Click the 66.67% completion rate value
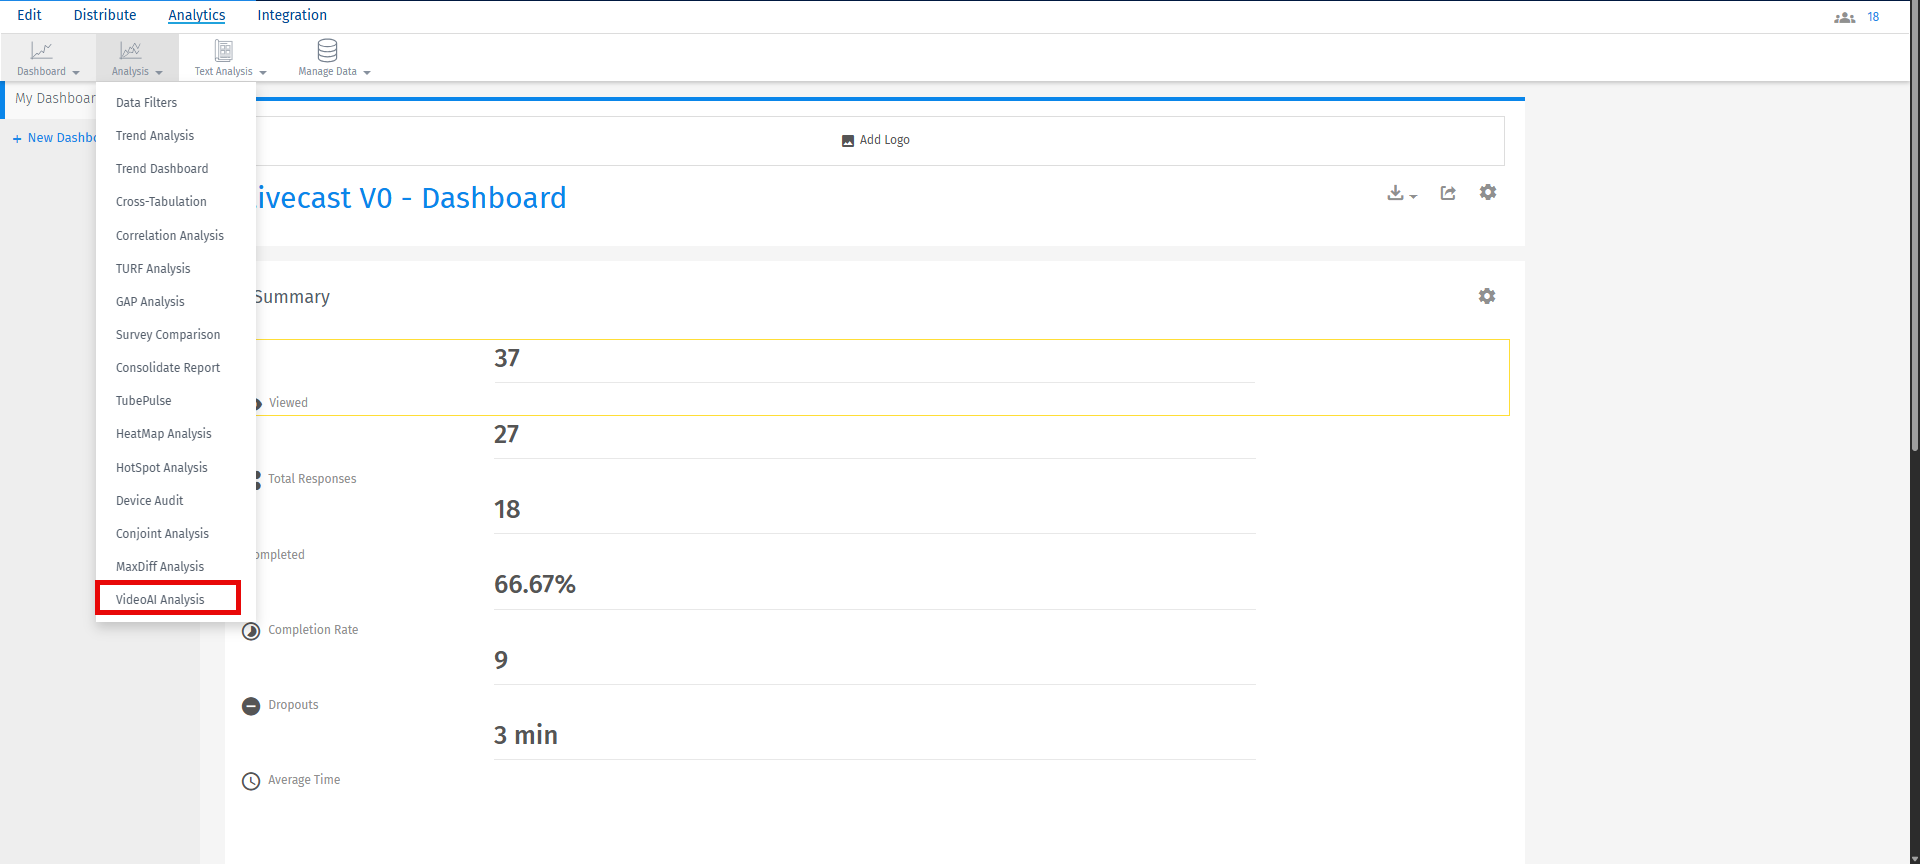Image resolution: width=1920 pixels, height=864 pixels. click(535, 584)
